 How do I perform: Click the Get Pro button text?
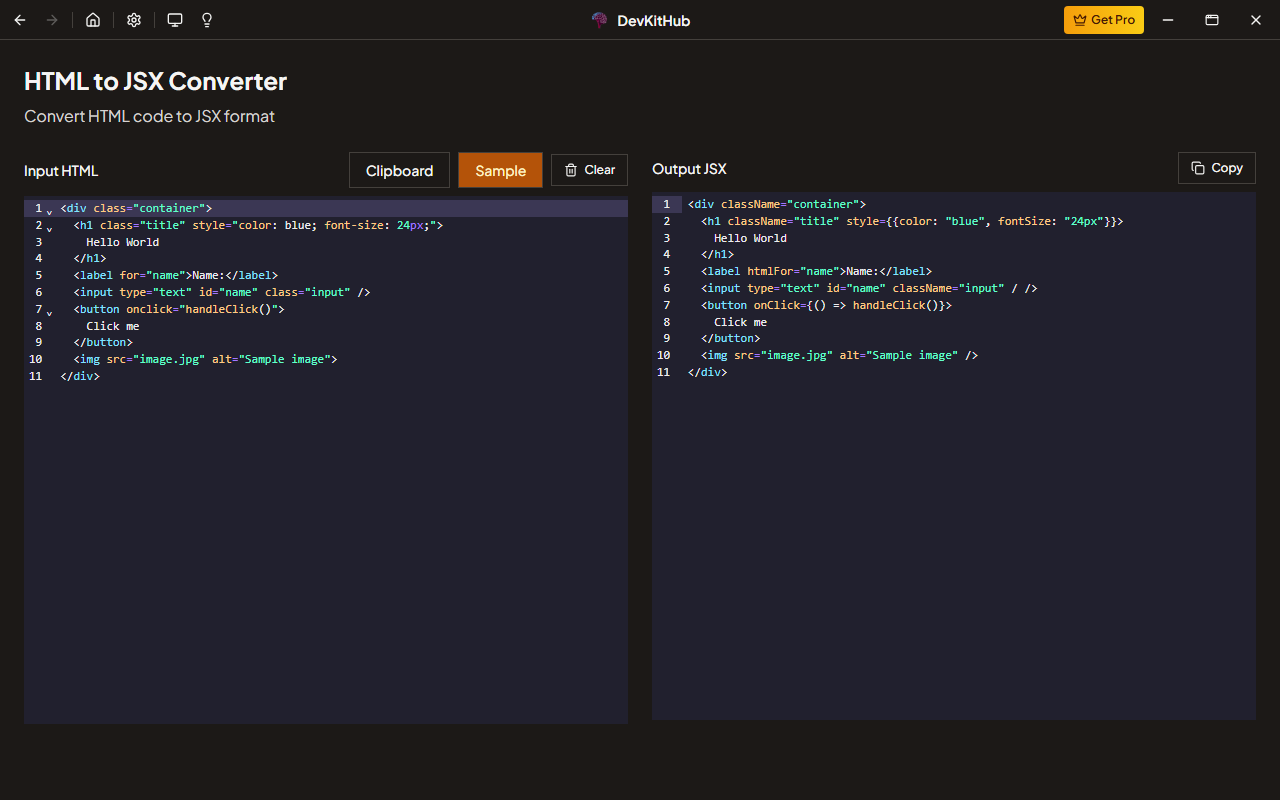pos(1113,20)
